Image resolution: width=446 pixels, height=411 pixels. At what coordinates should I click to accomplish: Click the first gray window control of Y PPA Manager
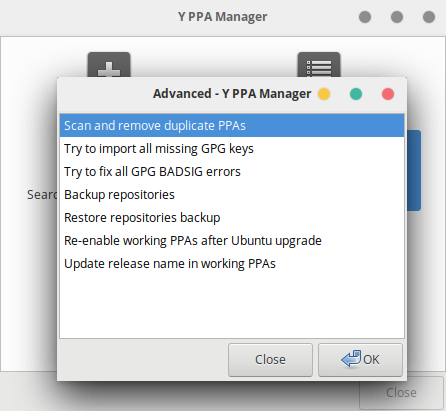tap(365, 17)
